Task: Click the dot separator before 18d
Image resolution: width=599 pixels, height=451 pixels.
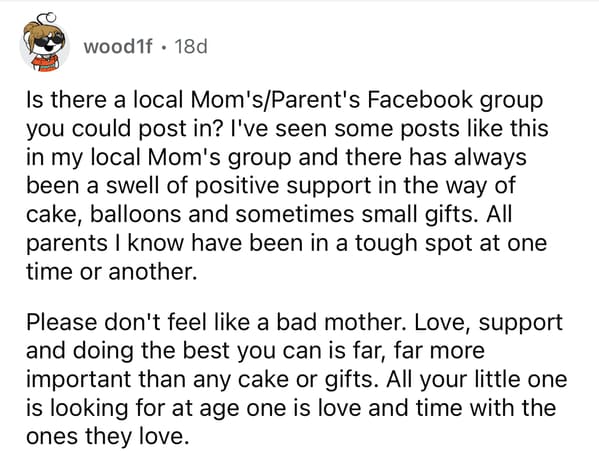Action: point(164,48)
